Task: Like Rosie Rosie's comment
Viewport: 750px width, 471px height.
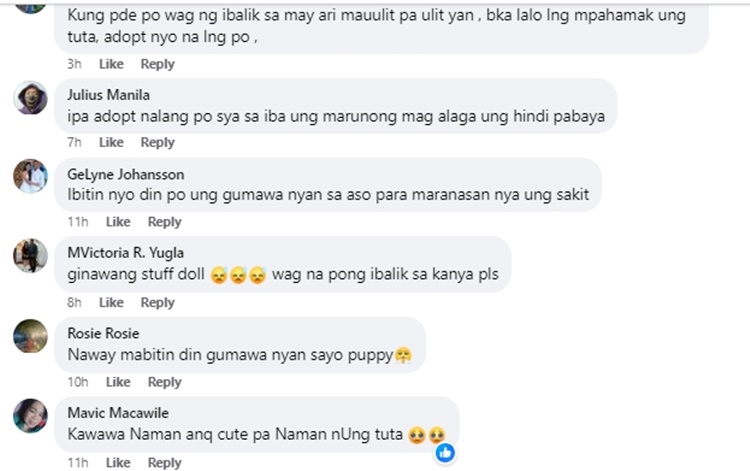Action: click(118, 382)
